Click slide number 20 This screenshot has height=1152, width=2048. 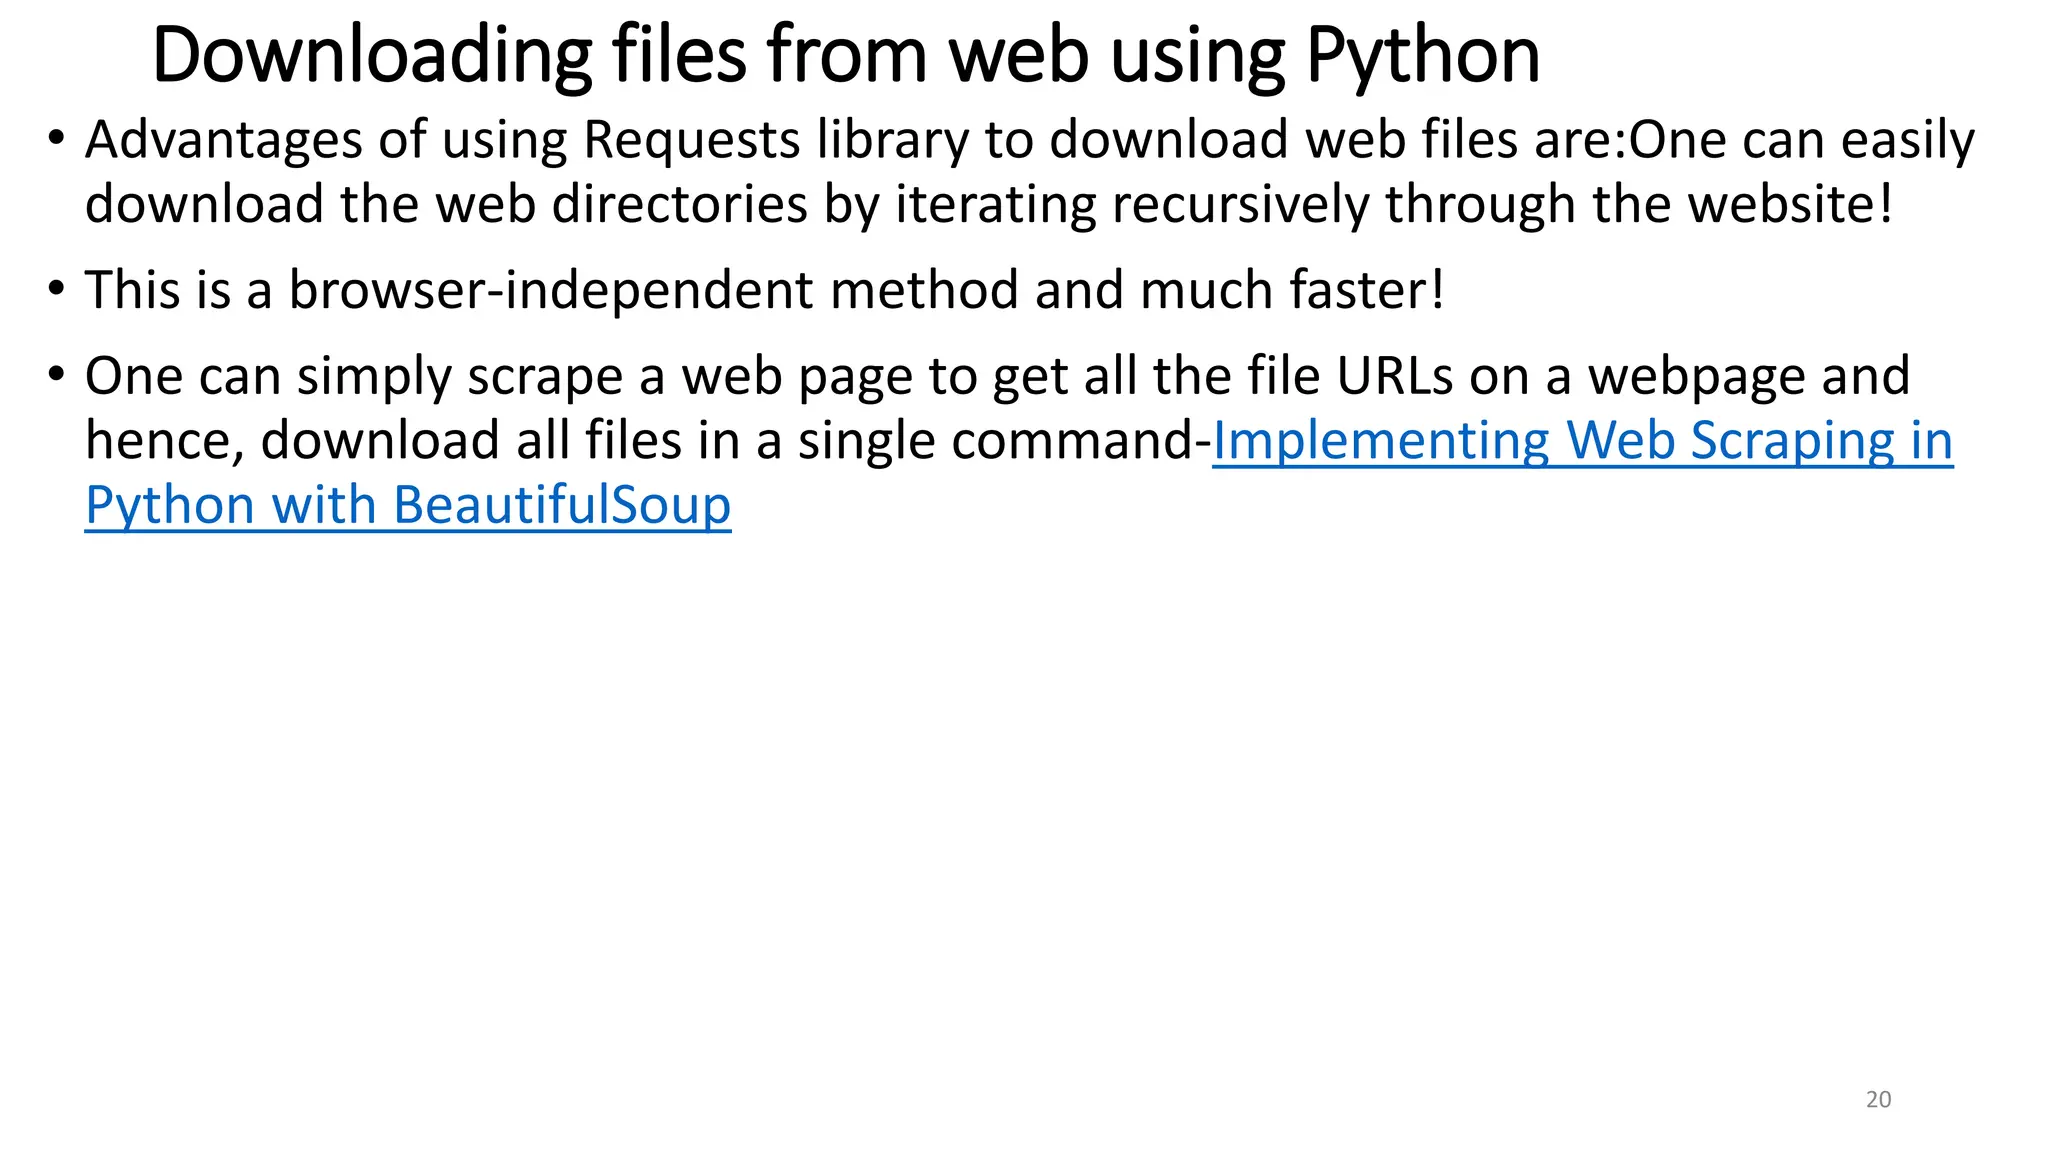[x=1878, y=1099]
